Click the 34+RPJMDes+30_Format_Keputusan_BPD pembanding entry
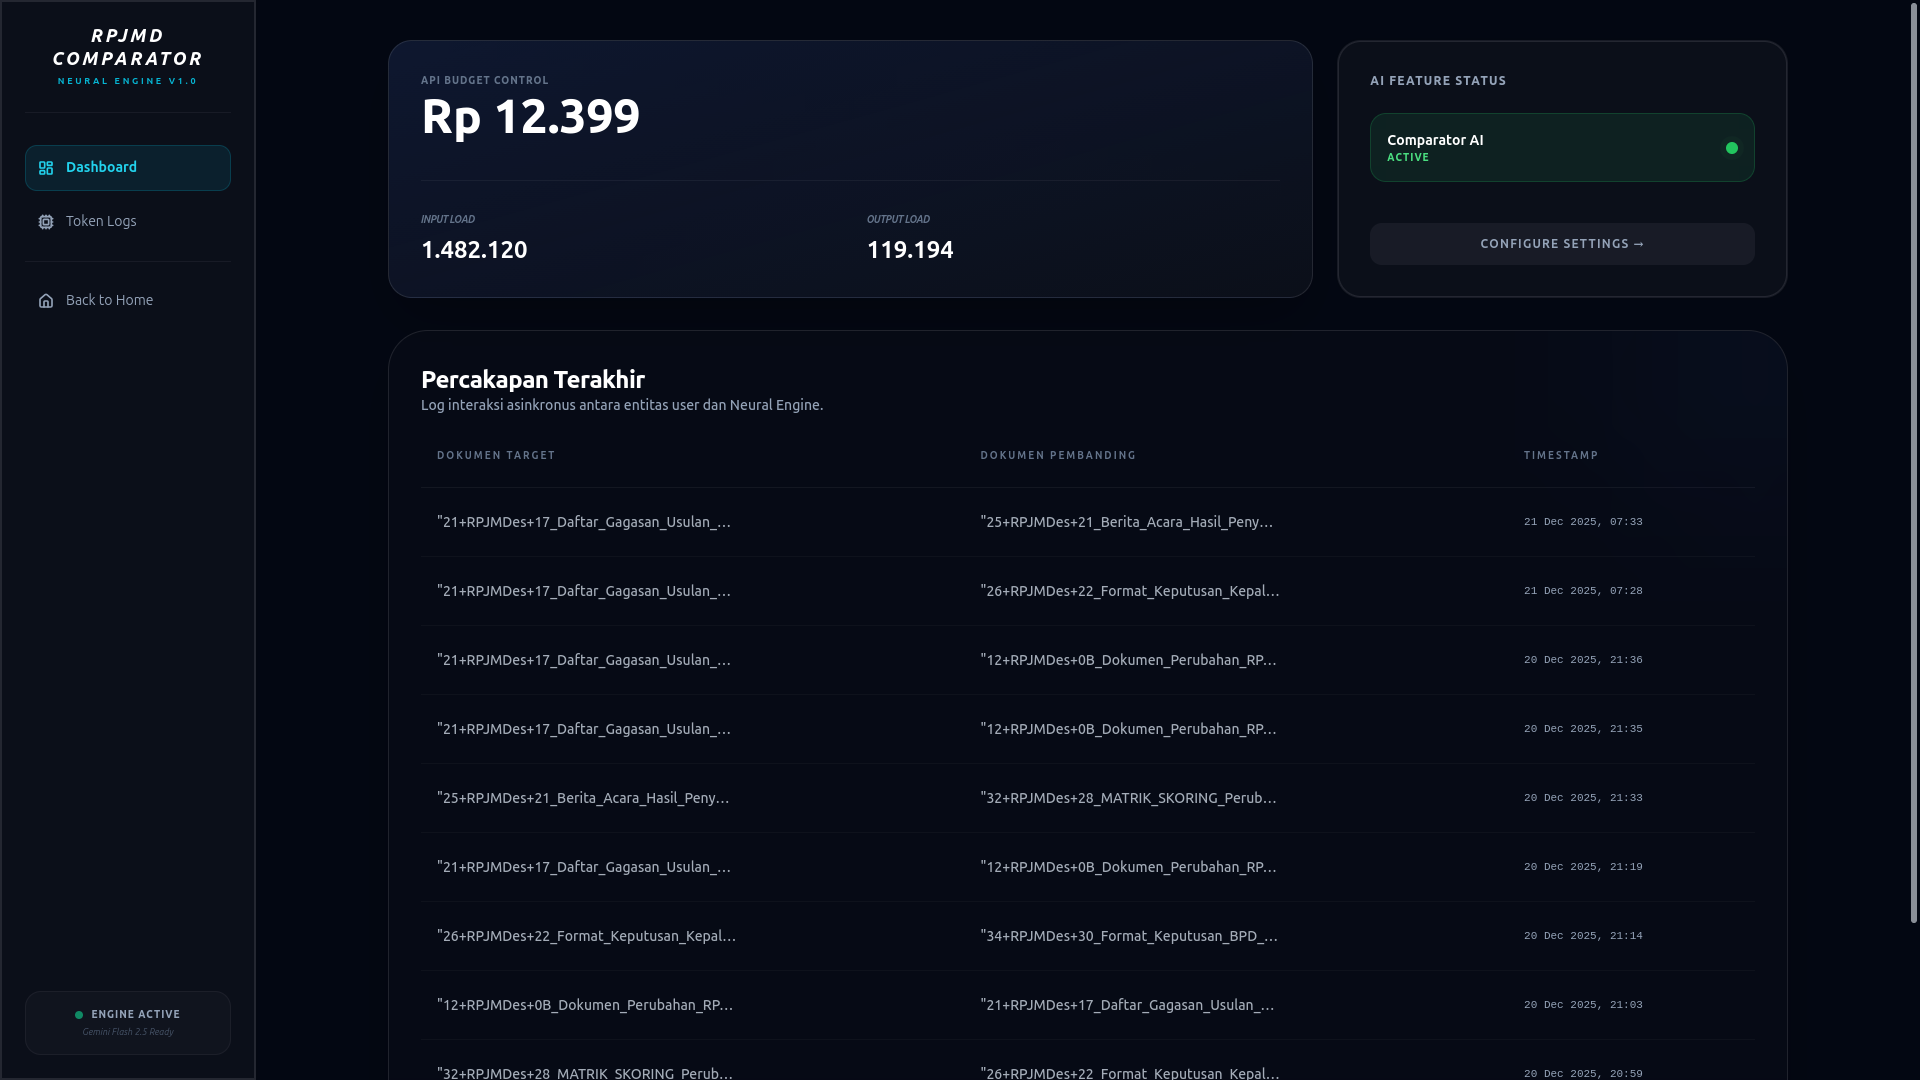 point(1129,936)
